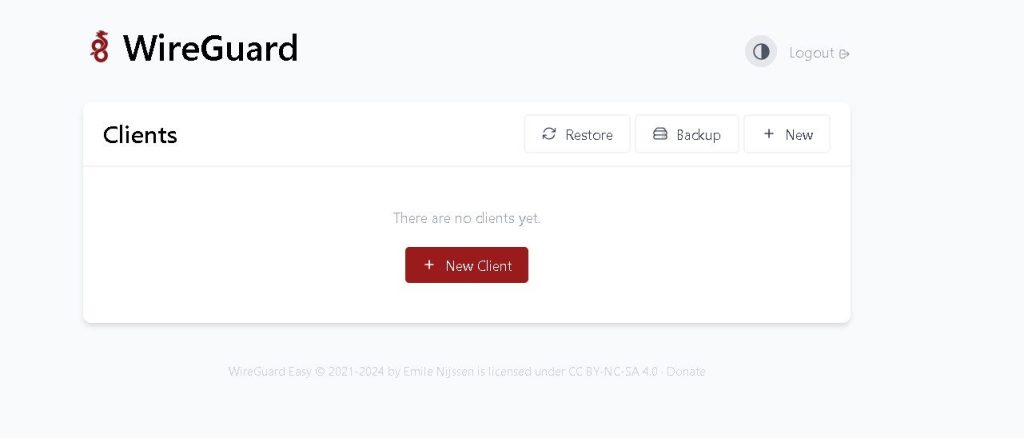This screenshot has height=438, width=1024.
Task: Click the plus icon in New Client
Action: (429, 264)
